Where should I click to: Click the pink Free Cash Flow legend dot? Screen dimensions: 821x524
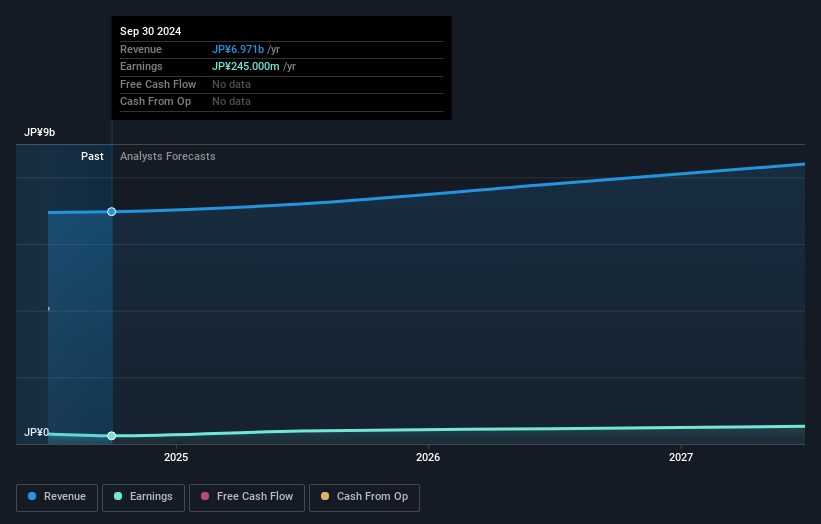click(205, 496)
